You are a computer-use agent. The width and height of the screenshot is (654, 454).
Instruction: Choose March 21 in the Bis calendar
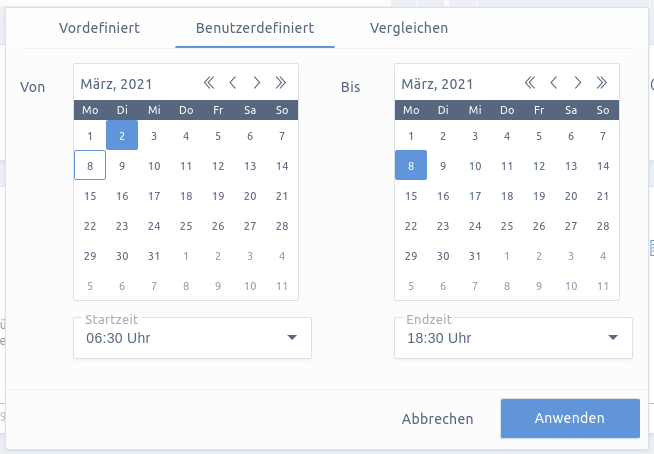(603, 196)
